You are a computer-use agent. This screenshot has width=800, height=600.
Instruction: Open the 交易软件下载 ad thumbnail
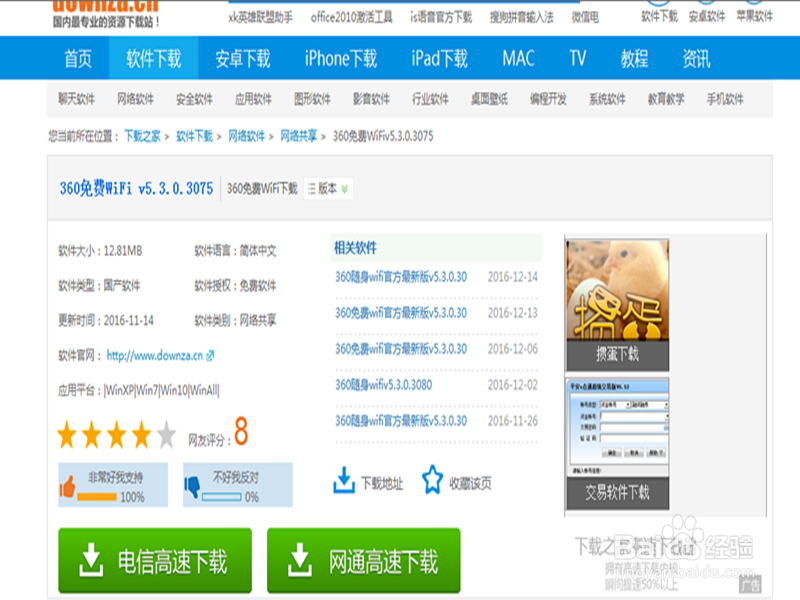617,443
